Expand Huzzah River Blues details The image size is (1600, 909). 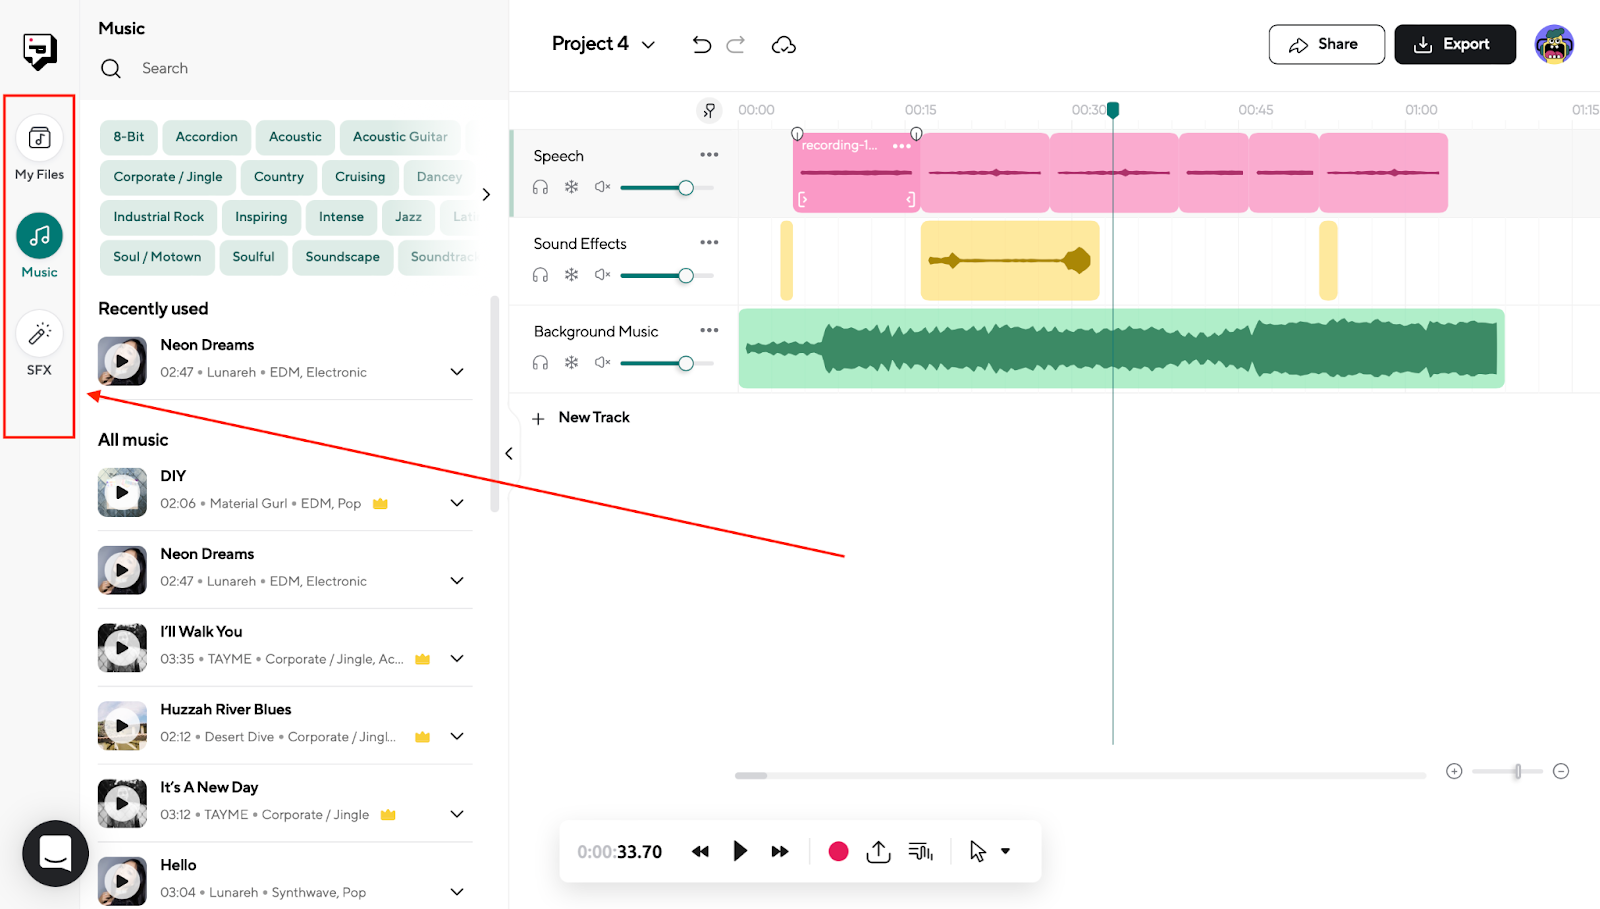pyautogui.click(x=457, y=737)
